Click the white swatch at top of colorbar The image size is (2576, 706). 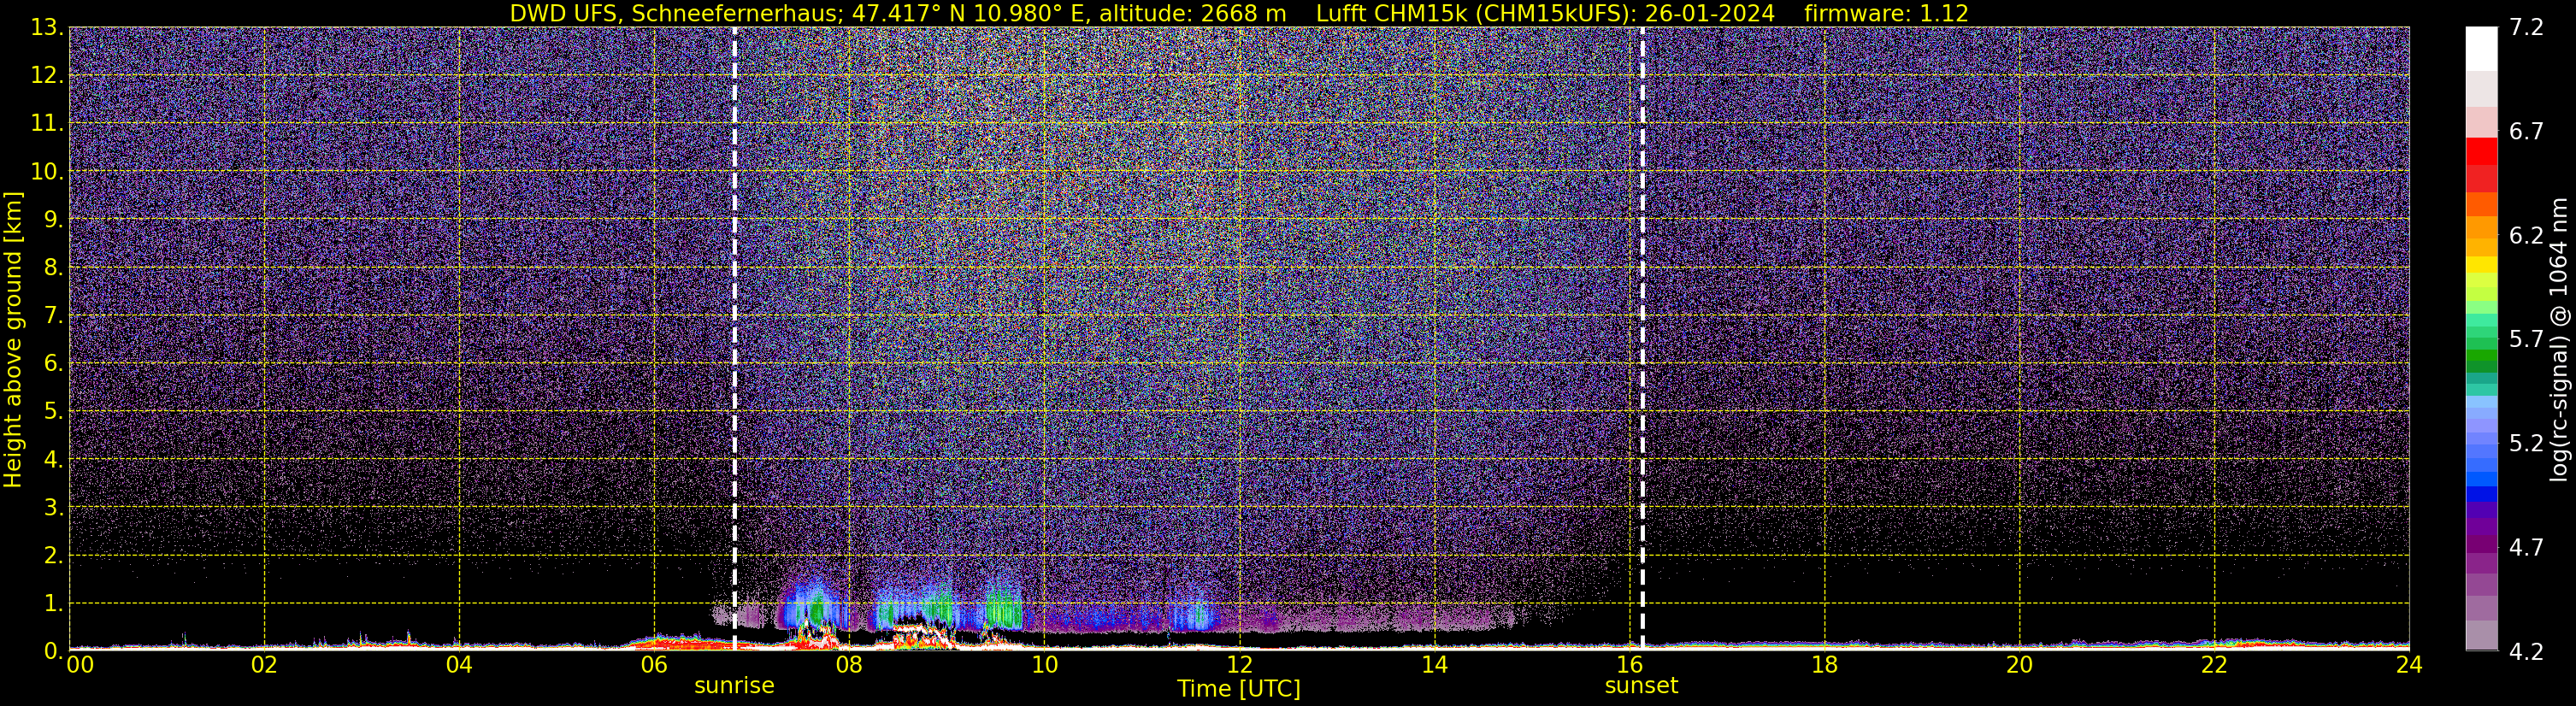(2482, 48)
